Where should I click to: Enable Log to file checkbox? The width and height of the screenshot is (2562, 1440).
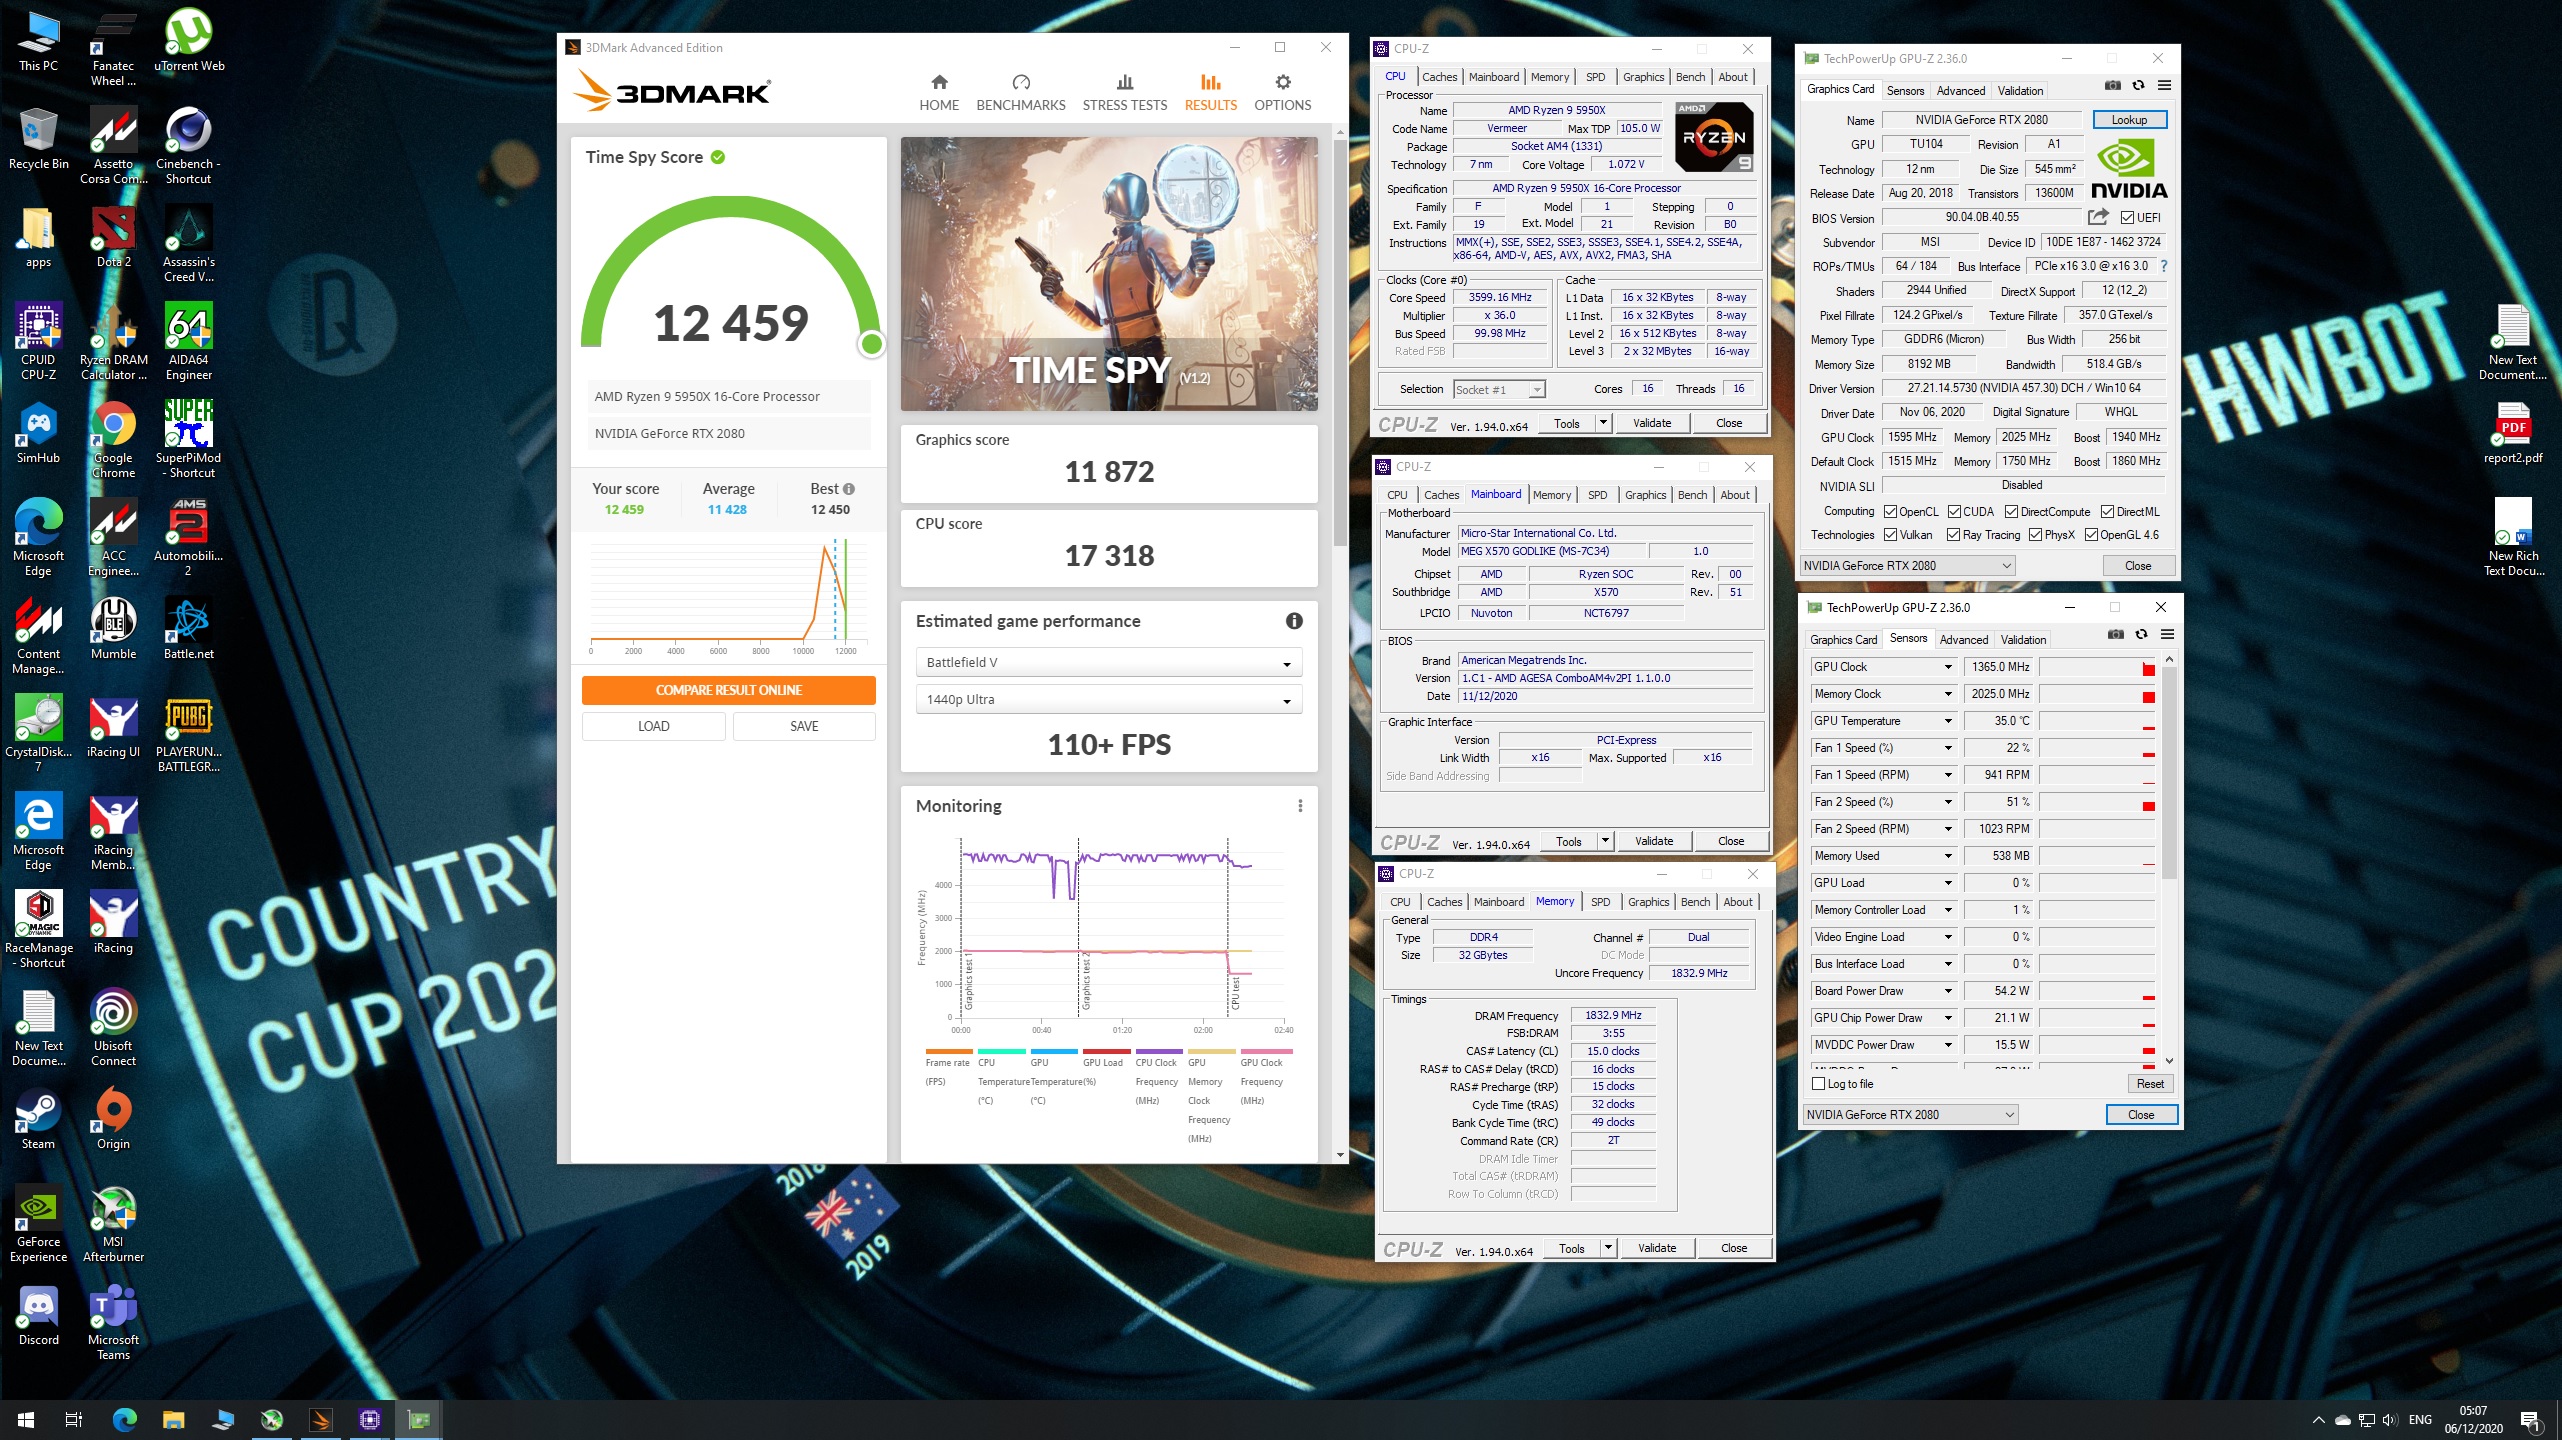point(1819,1084)
